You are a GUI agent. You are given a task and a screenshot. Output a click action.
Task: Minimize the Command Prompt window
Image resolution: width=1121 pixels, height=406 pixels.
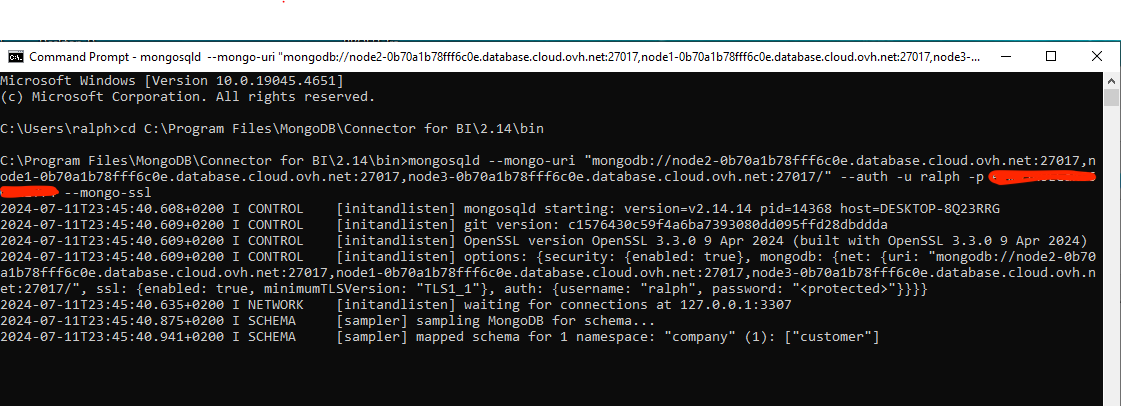[x=1003, y=56]
